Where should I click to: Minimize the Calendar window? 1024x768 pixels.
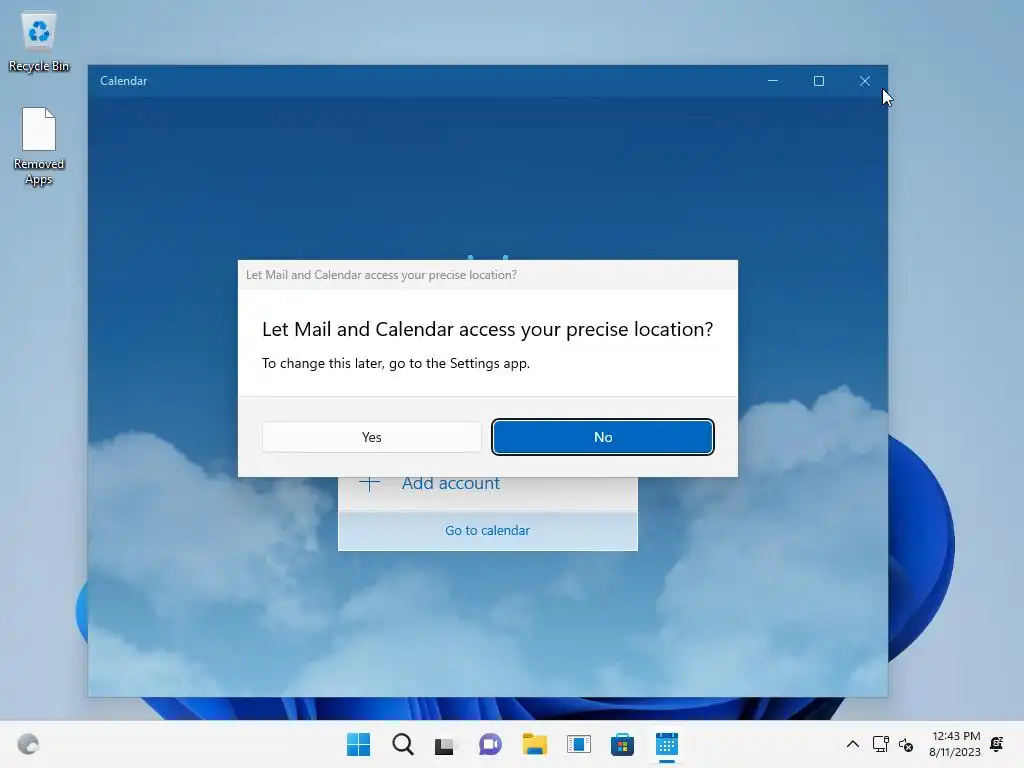click(x=773, y=81)
